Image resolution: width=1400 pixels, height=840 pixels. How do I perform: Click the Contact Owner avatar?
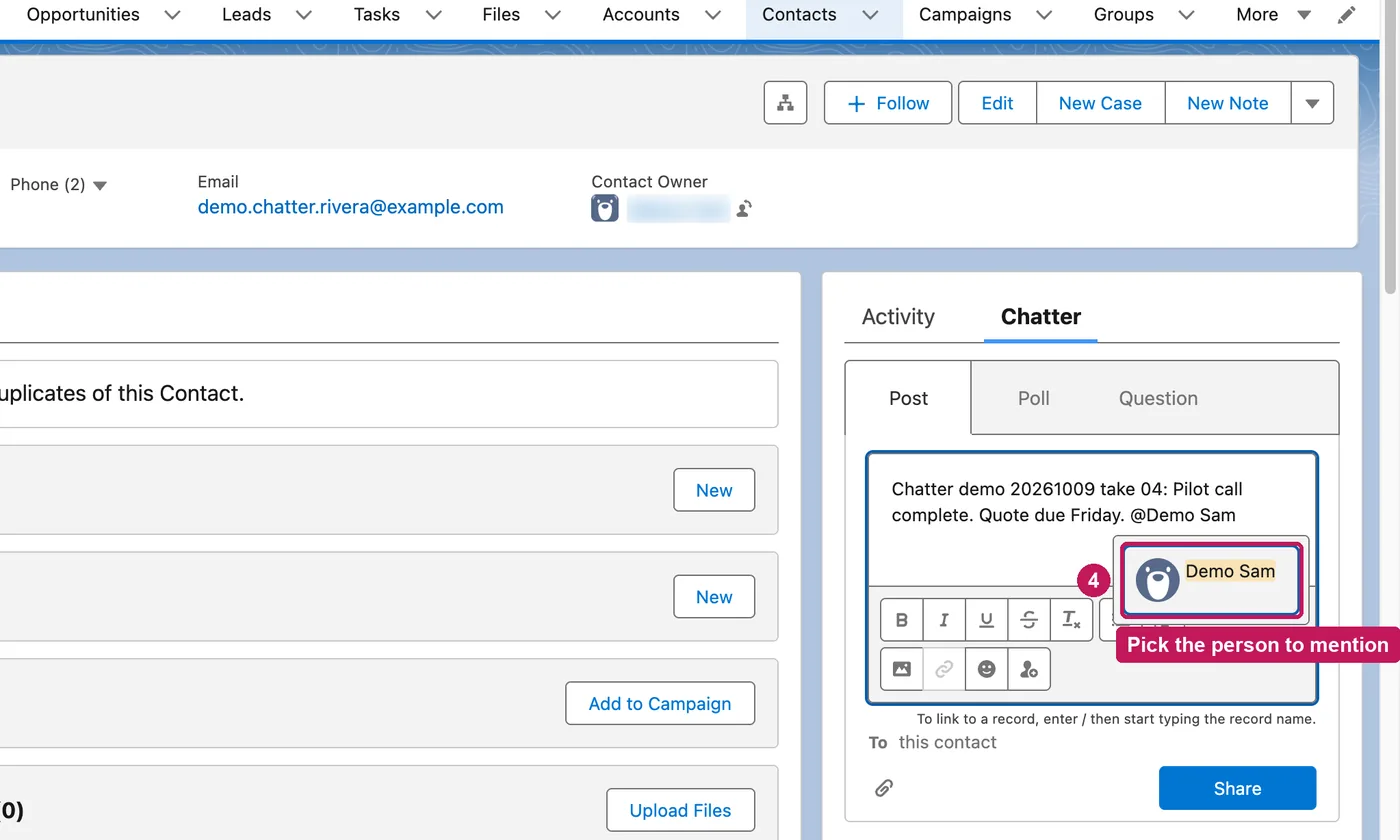[605, 208]
